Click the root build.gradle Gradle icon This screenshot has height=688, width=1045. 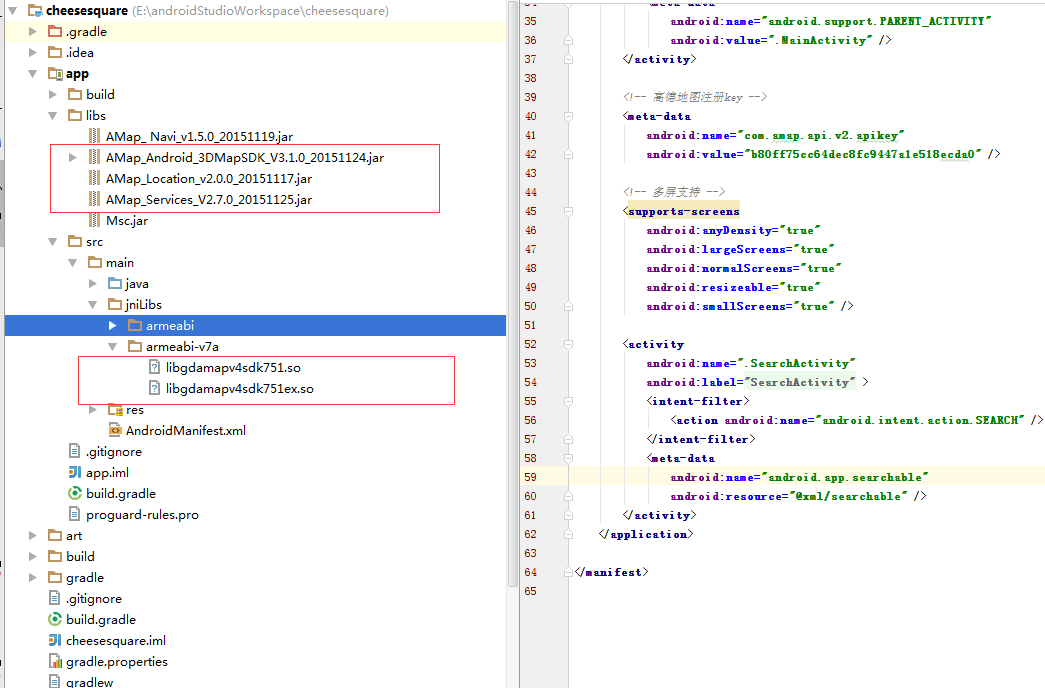pos(55,619)
